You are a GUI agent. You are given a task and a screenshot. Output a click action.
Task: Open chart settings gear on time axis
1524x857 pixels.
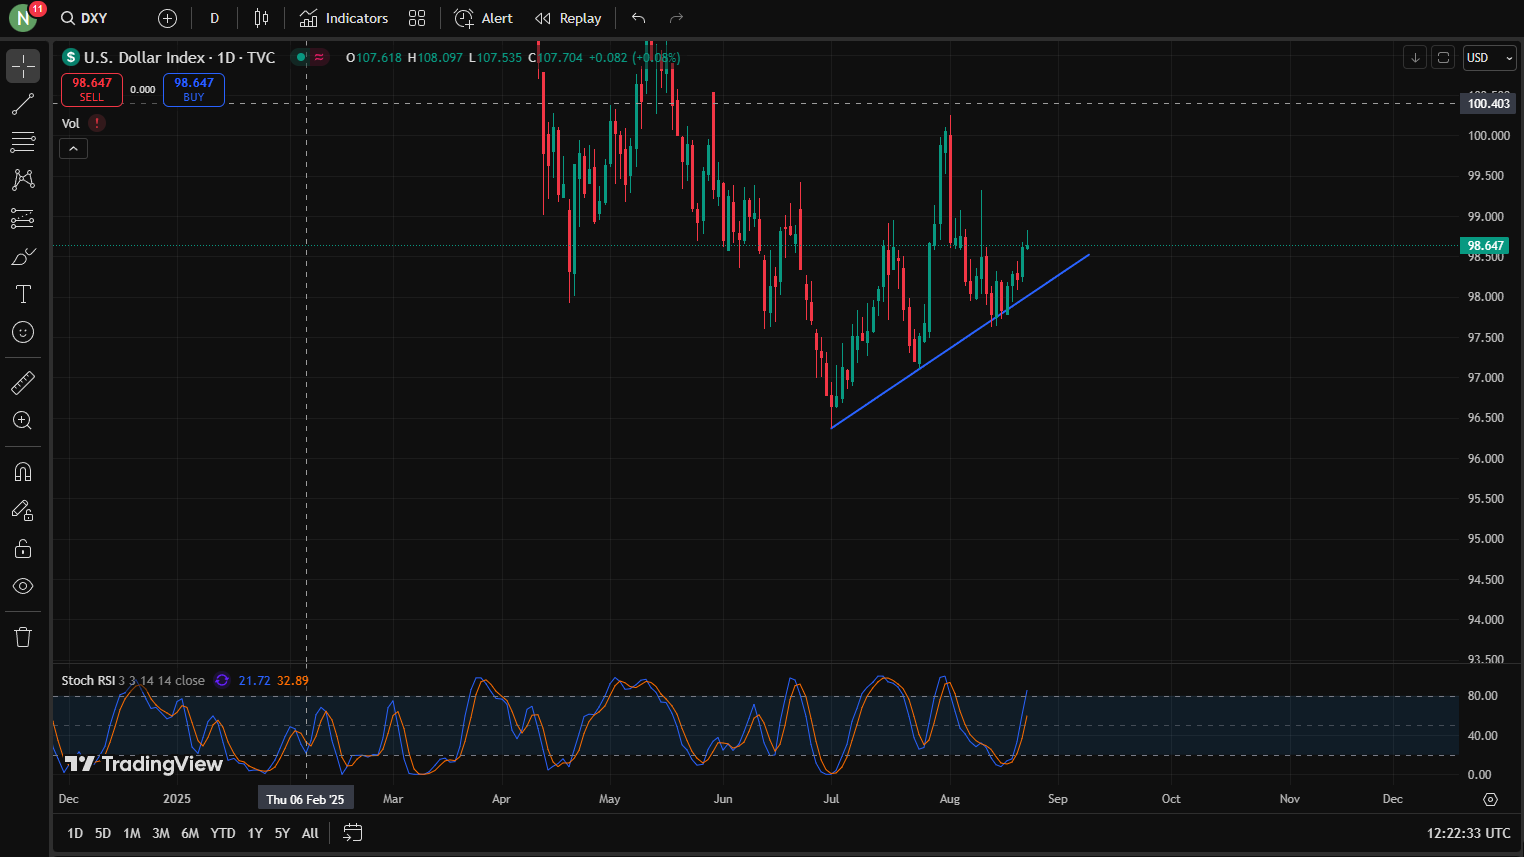pyautogui.click(x=1490, y=799)
